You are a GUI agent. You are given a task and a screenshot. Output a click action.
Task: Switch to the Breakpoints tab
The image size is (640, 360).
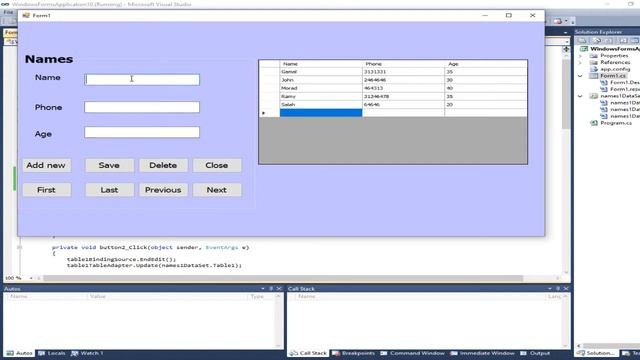(353, 353)
